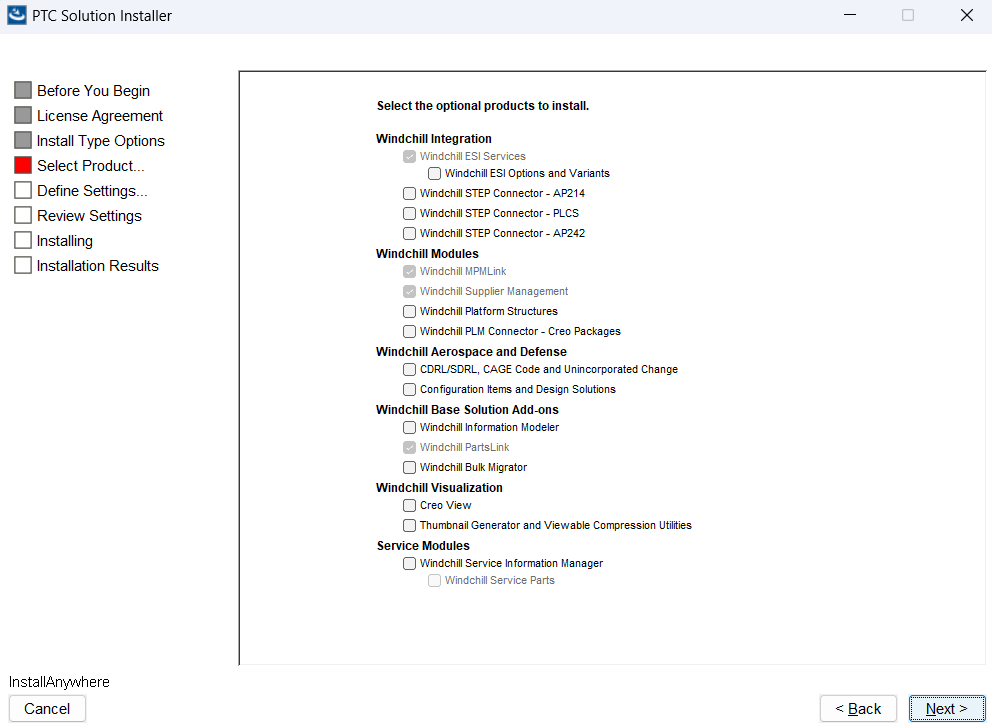
Task: Go back with the Back button
Action: (x=858, y=708)
